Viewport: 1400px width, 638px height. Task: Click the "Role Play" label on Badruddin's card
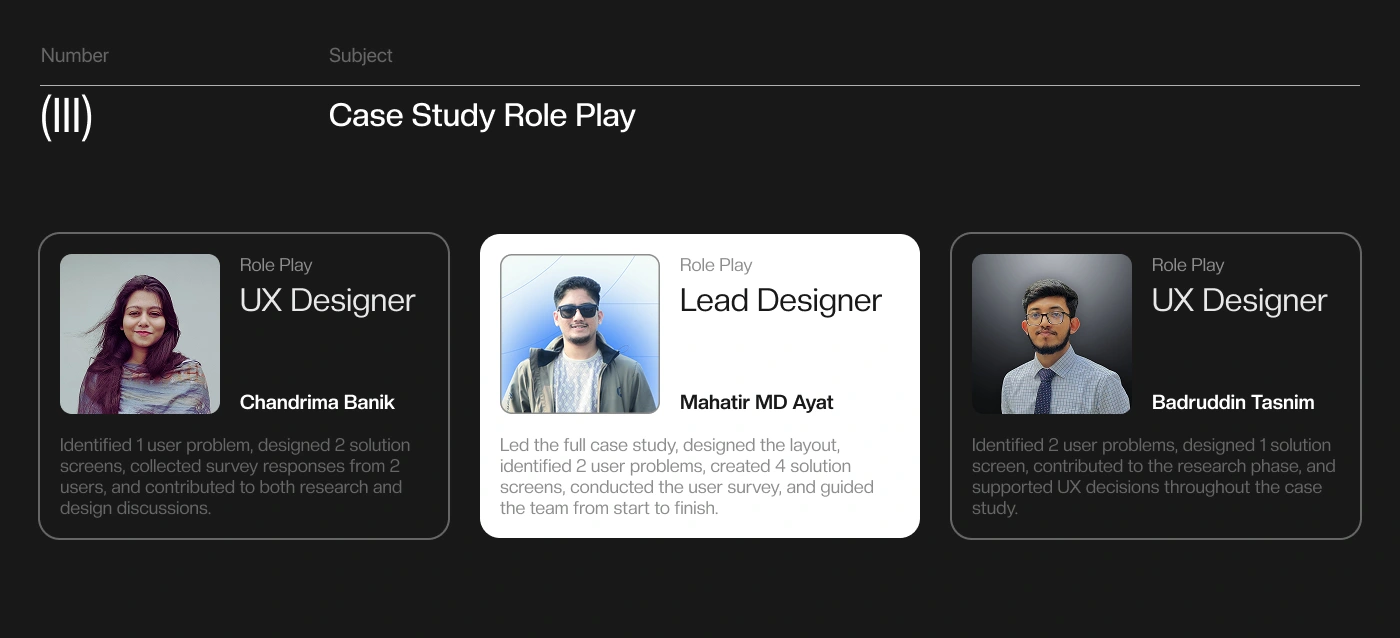click(x=1188, y=265)
